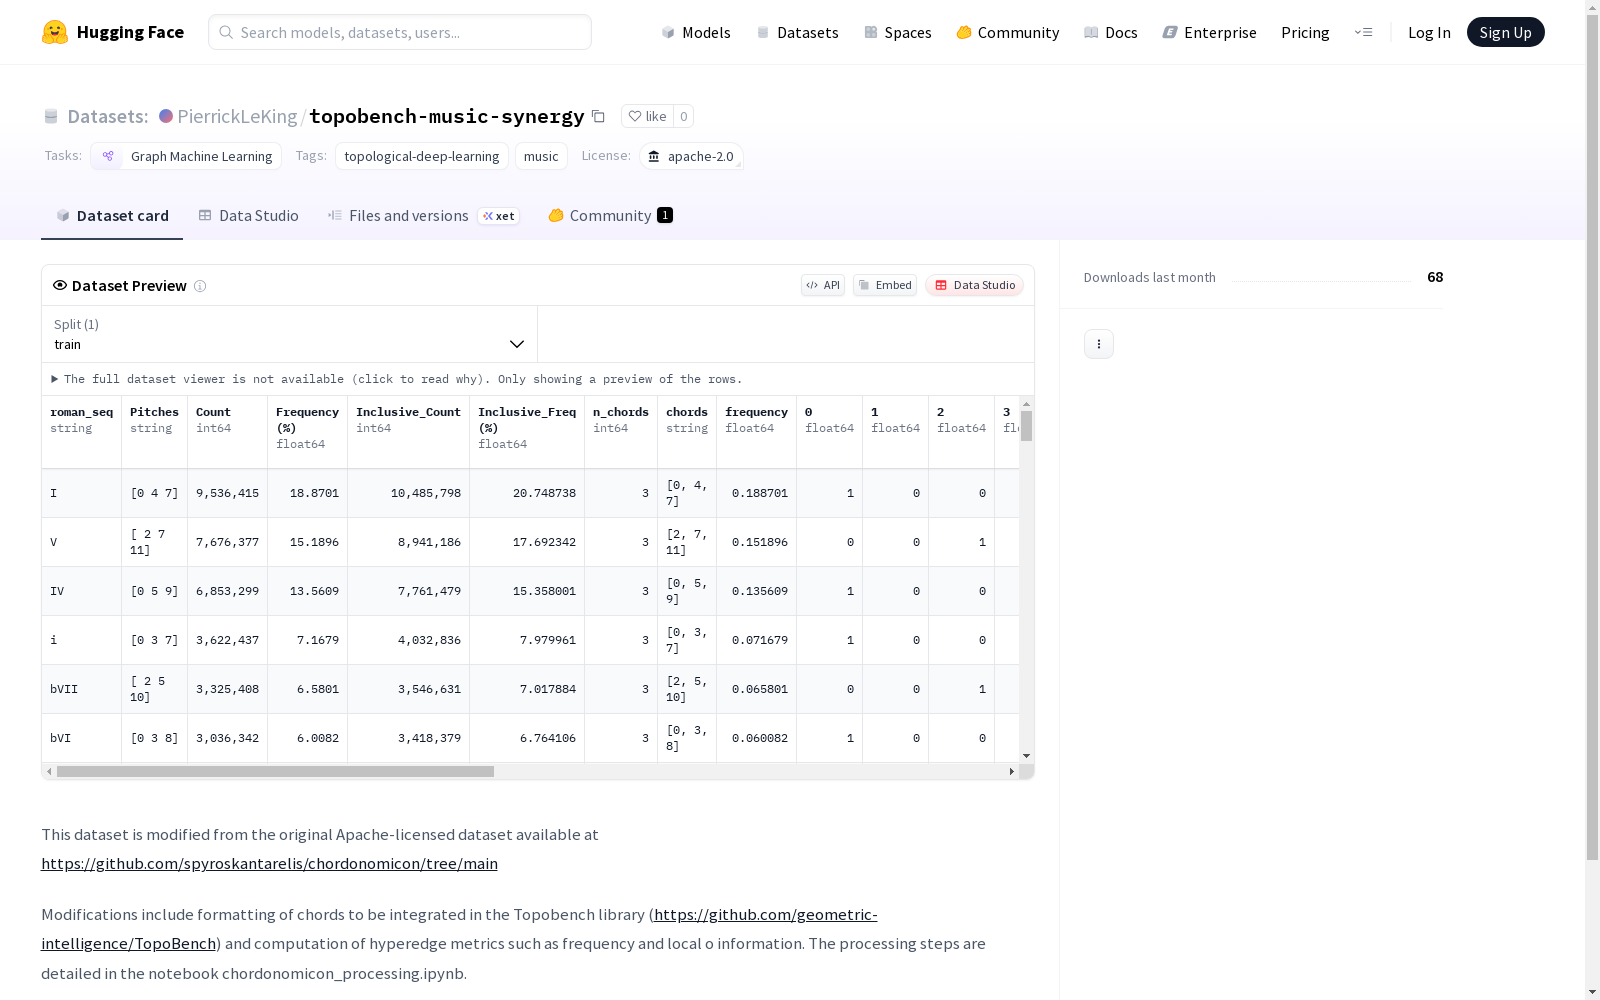Screen dimensions: 1600x1000
Task: Open the Data Studio tab
Action: point(248,216)
